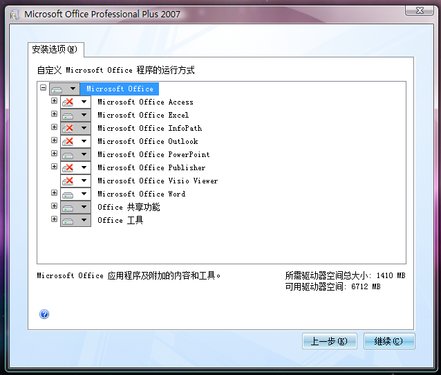Close the Office 2007 setup window
The width and height of the screenshot is (441, 375).
(420, 10)
